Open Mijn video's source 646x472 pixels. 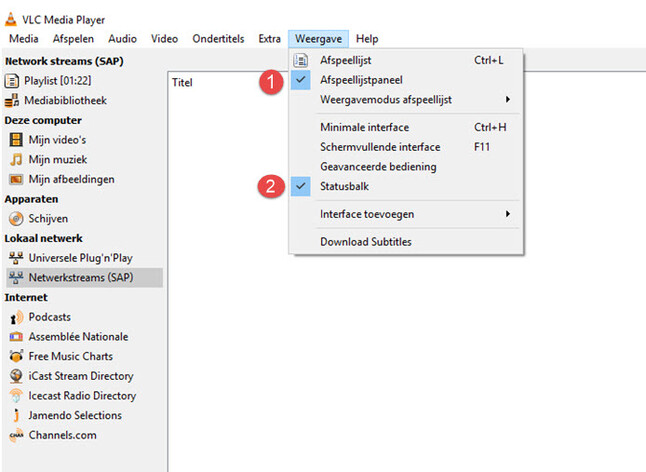click(x=57, y=140)
